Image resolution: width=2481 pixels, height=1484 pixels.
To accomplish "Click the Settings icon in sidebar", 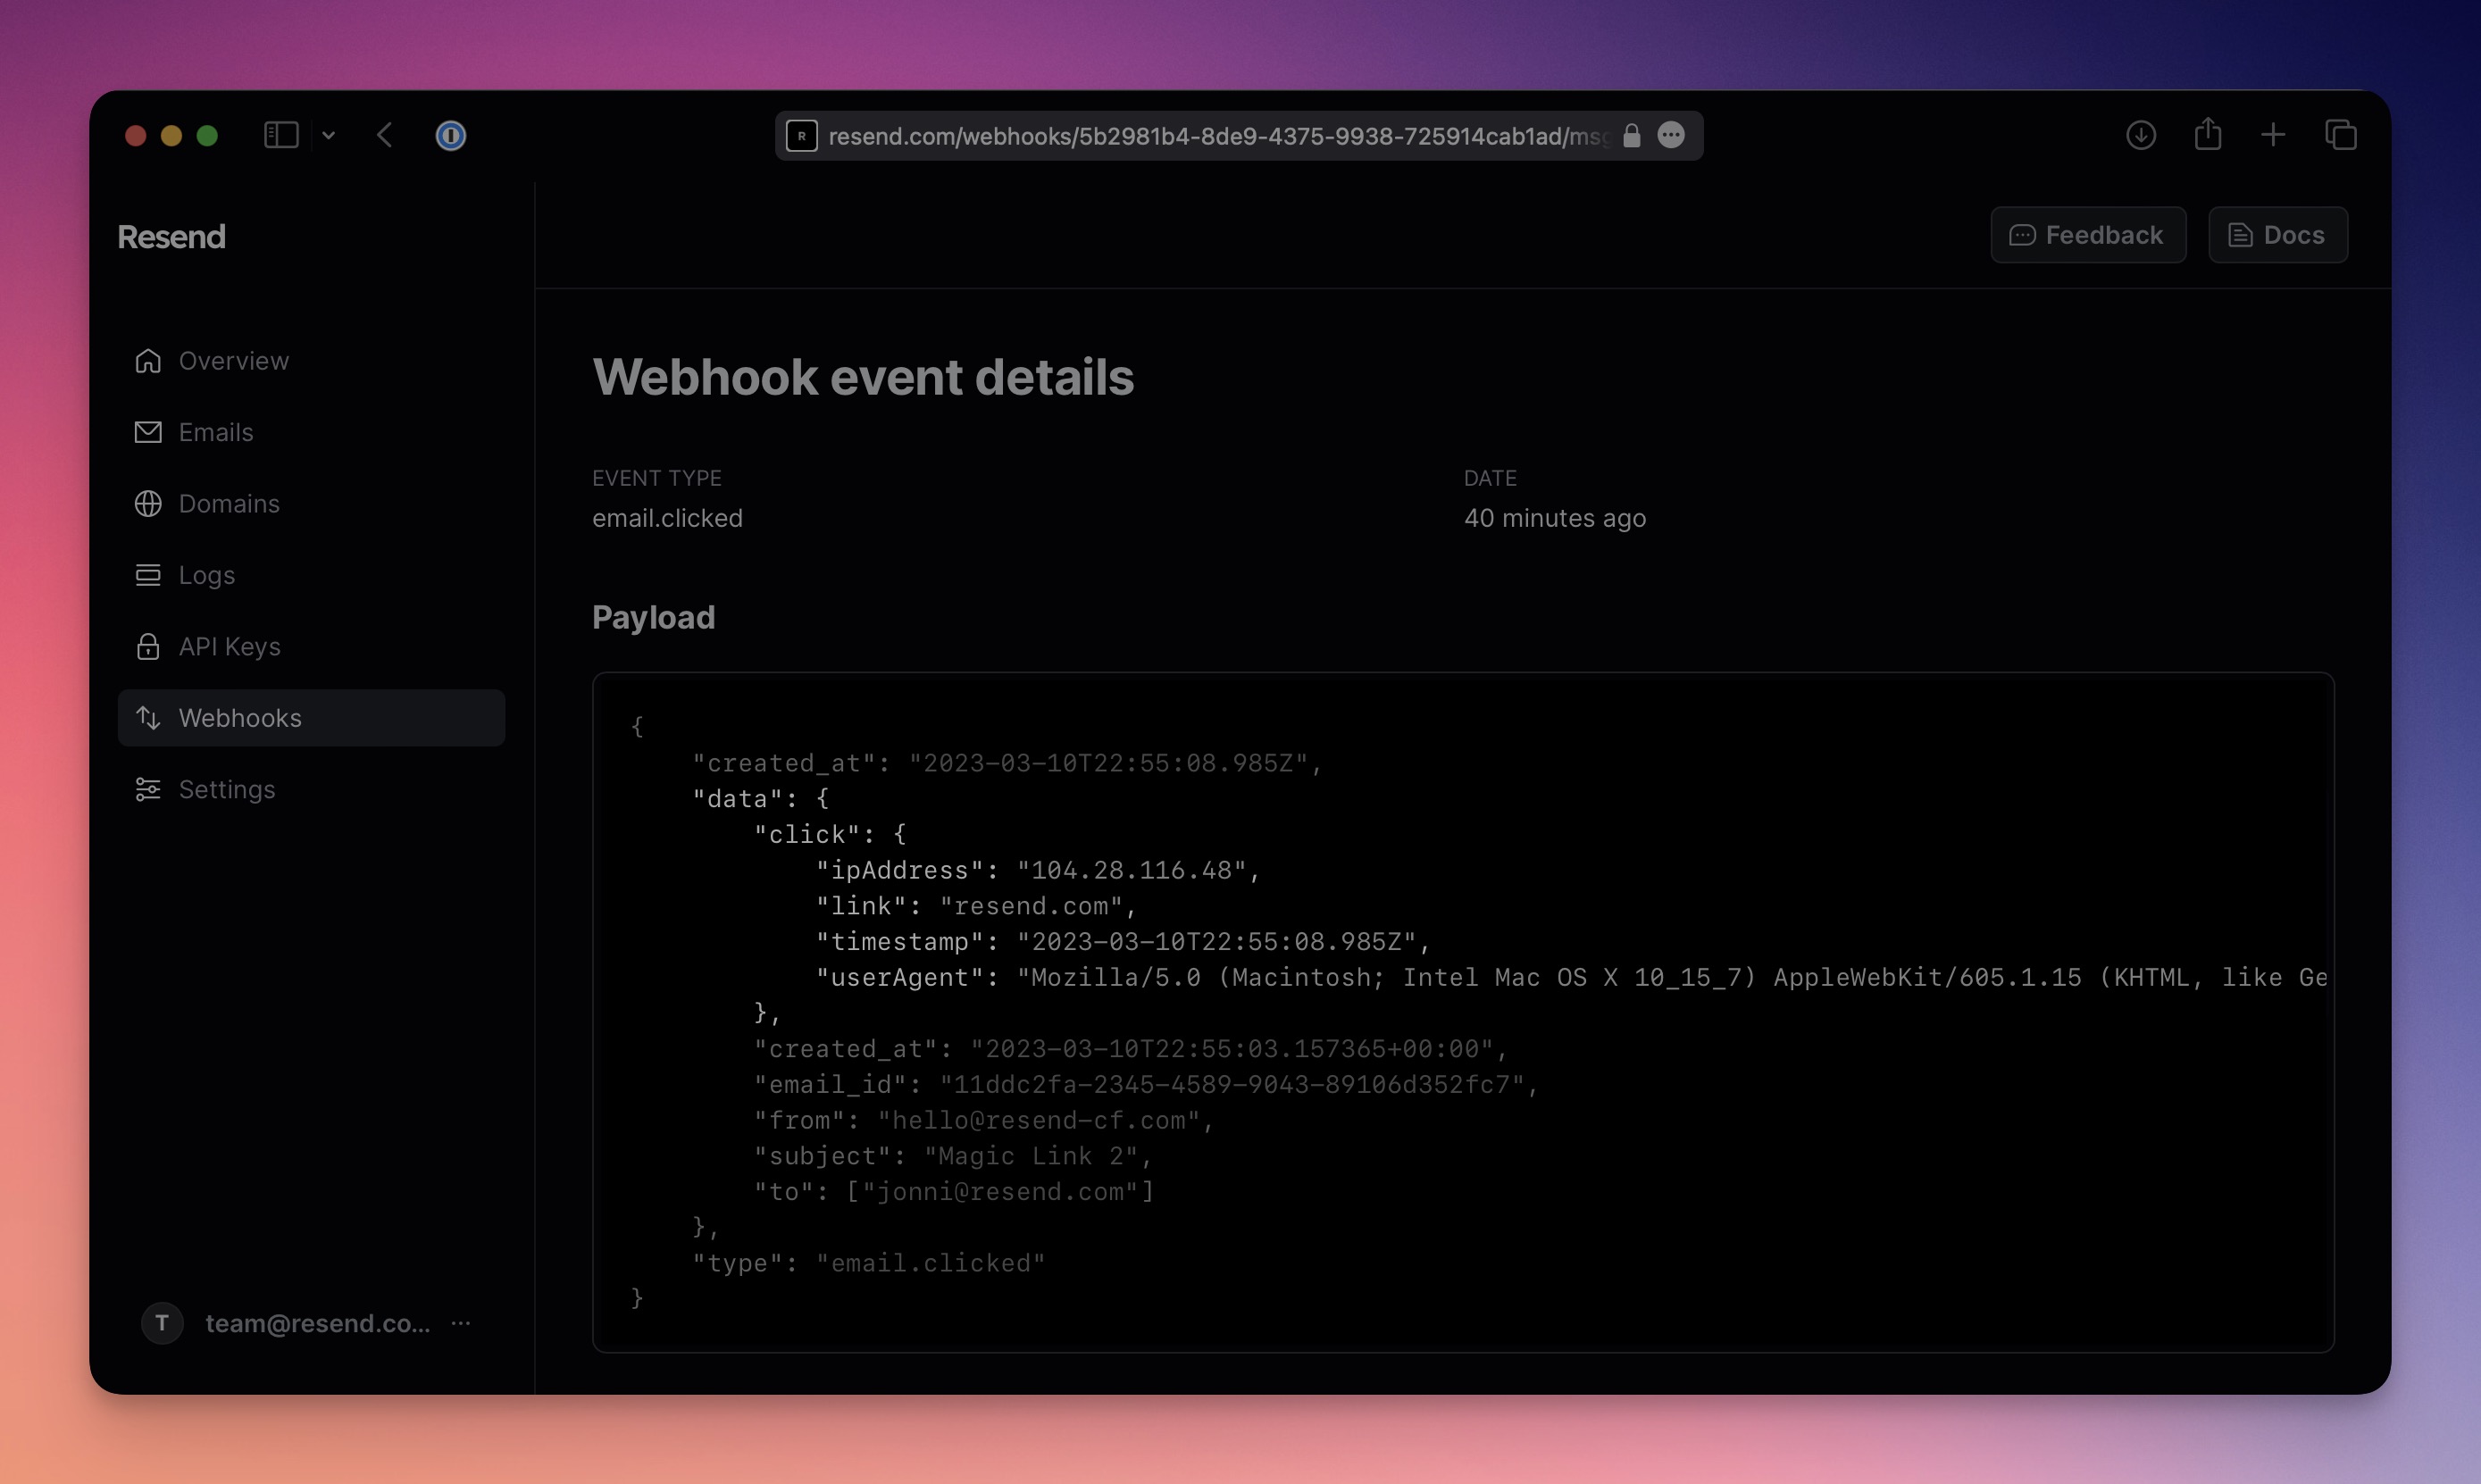I will [150, 788].
